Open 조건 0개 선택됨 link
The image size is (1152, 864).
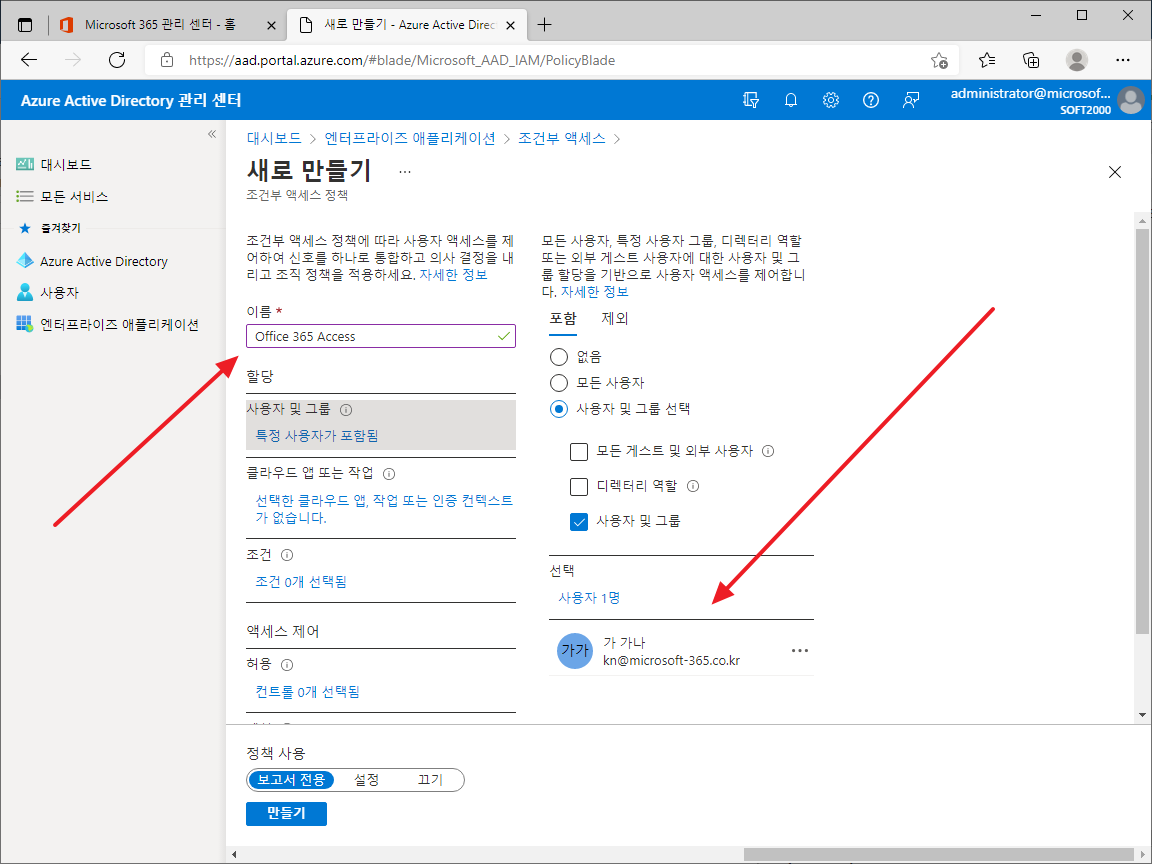[300, 582]
